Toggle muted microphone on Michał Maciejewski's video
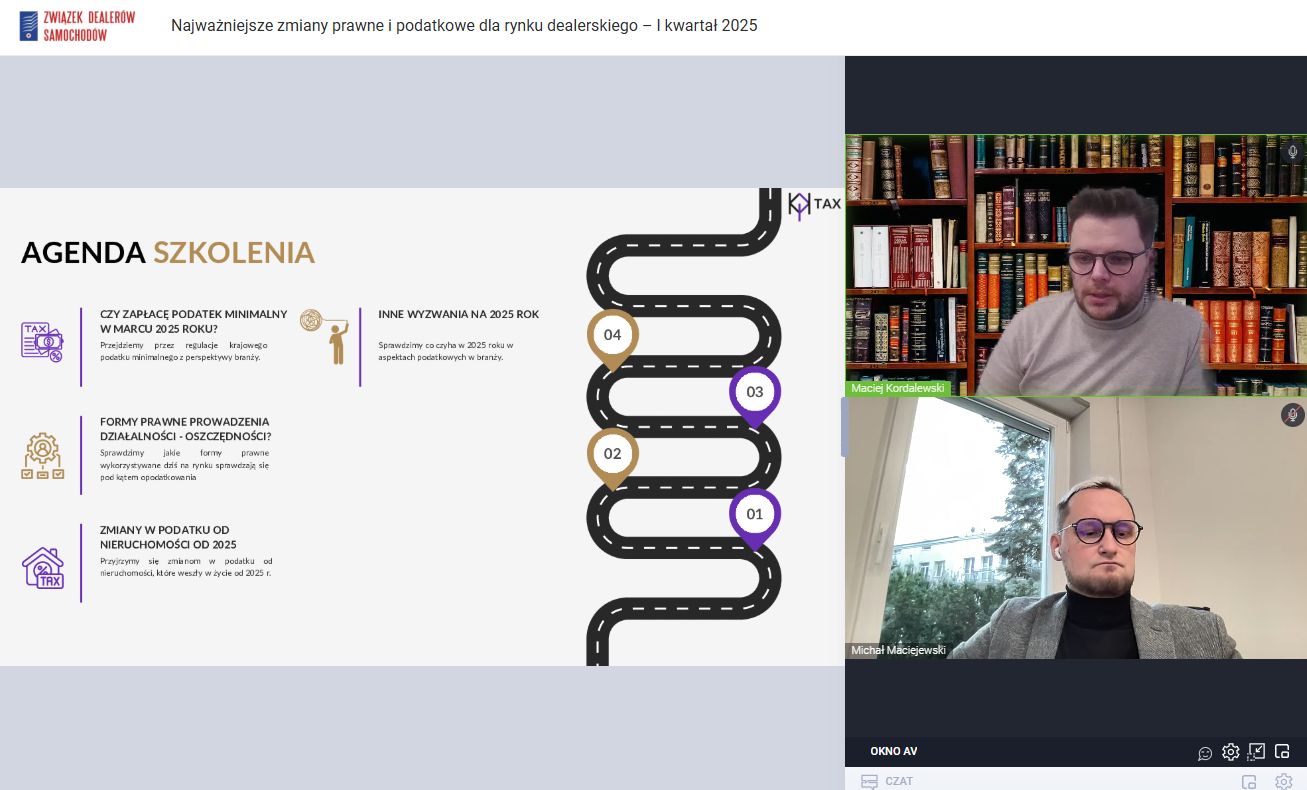Image resolution: width=1307 pixels, height=790 pixels. 1292,414
